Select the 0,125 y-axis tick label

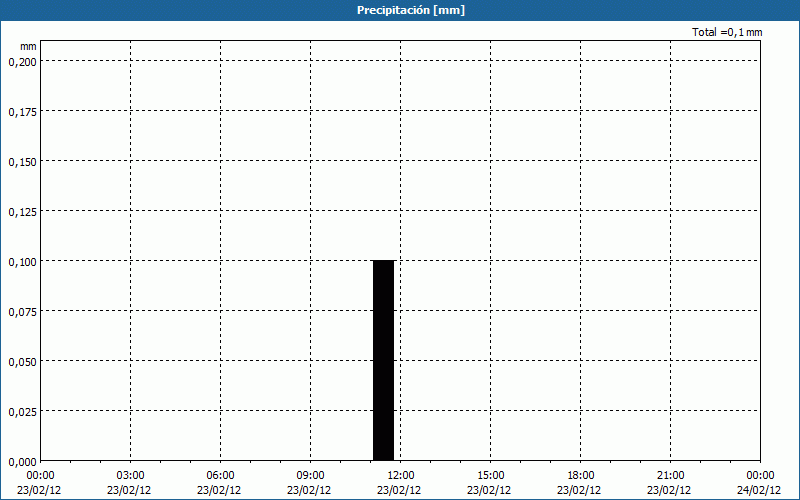coord(22,211)
